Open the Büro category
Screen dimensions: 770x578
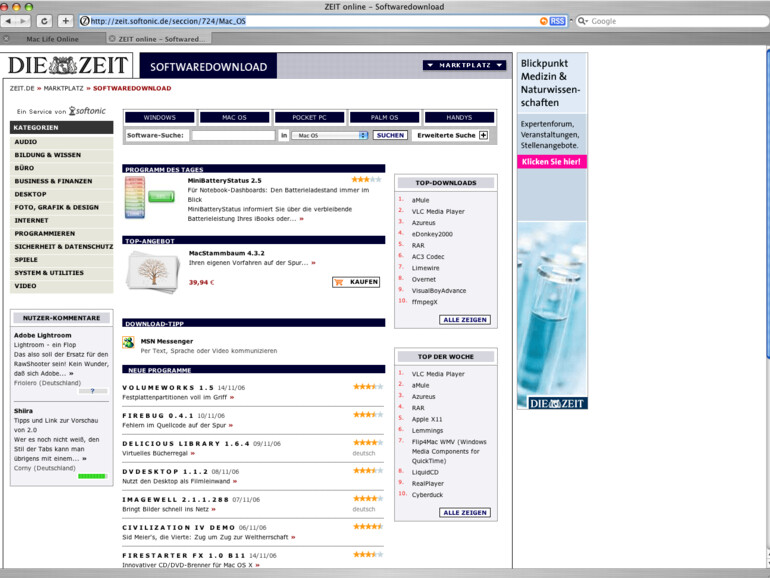61,168
